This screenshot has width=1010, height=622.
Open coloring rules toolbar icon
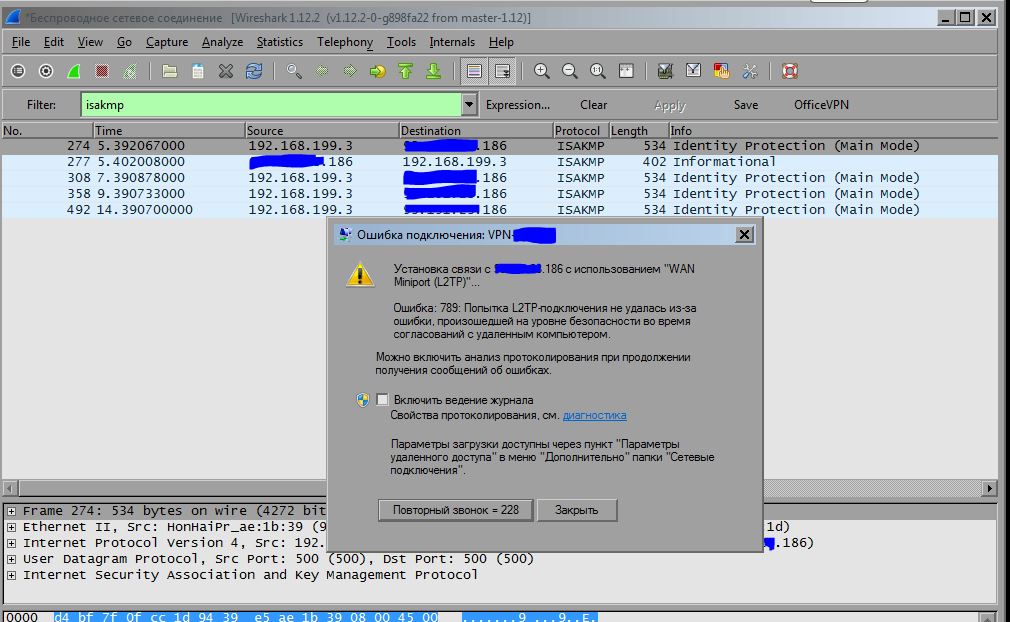click(721, 71)
